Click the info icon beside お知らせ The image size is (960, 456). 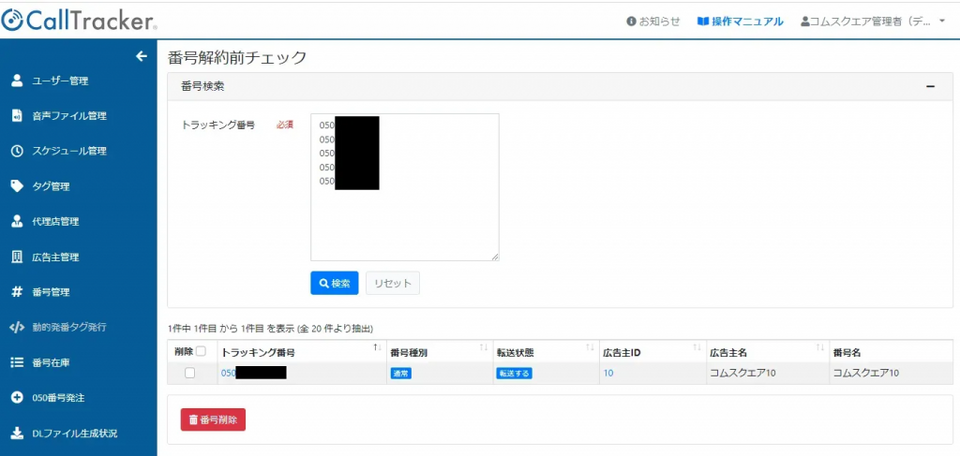(x=631, y=21)
